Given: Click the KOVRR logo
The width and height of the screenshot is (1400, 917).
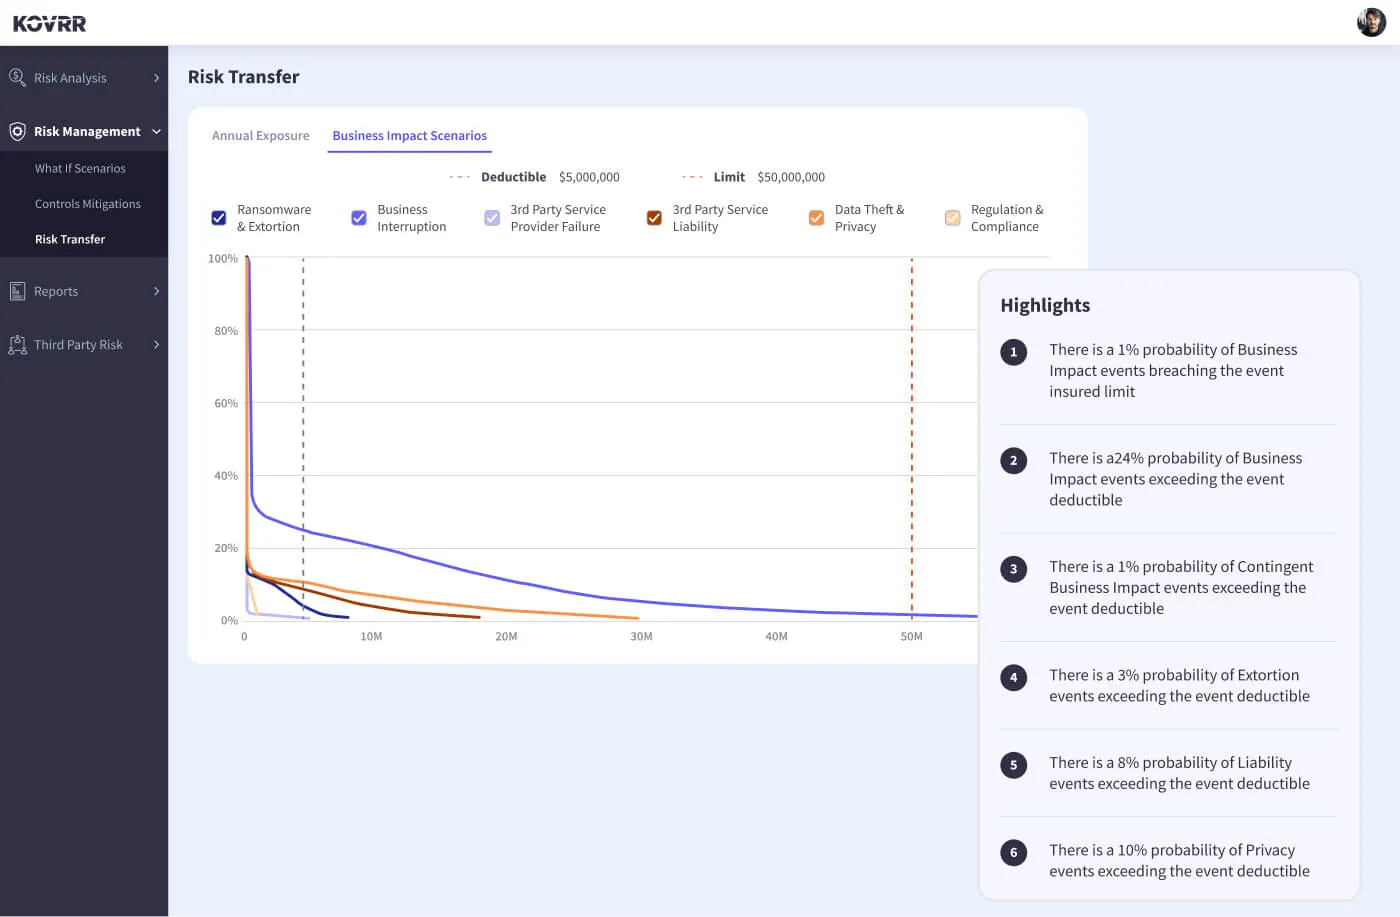Looking at the screenshot, I should [49, 22].
